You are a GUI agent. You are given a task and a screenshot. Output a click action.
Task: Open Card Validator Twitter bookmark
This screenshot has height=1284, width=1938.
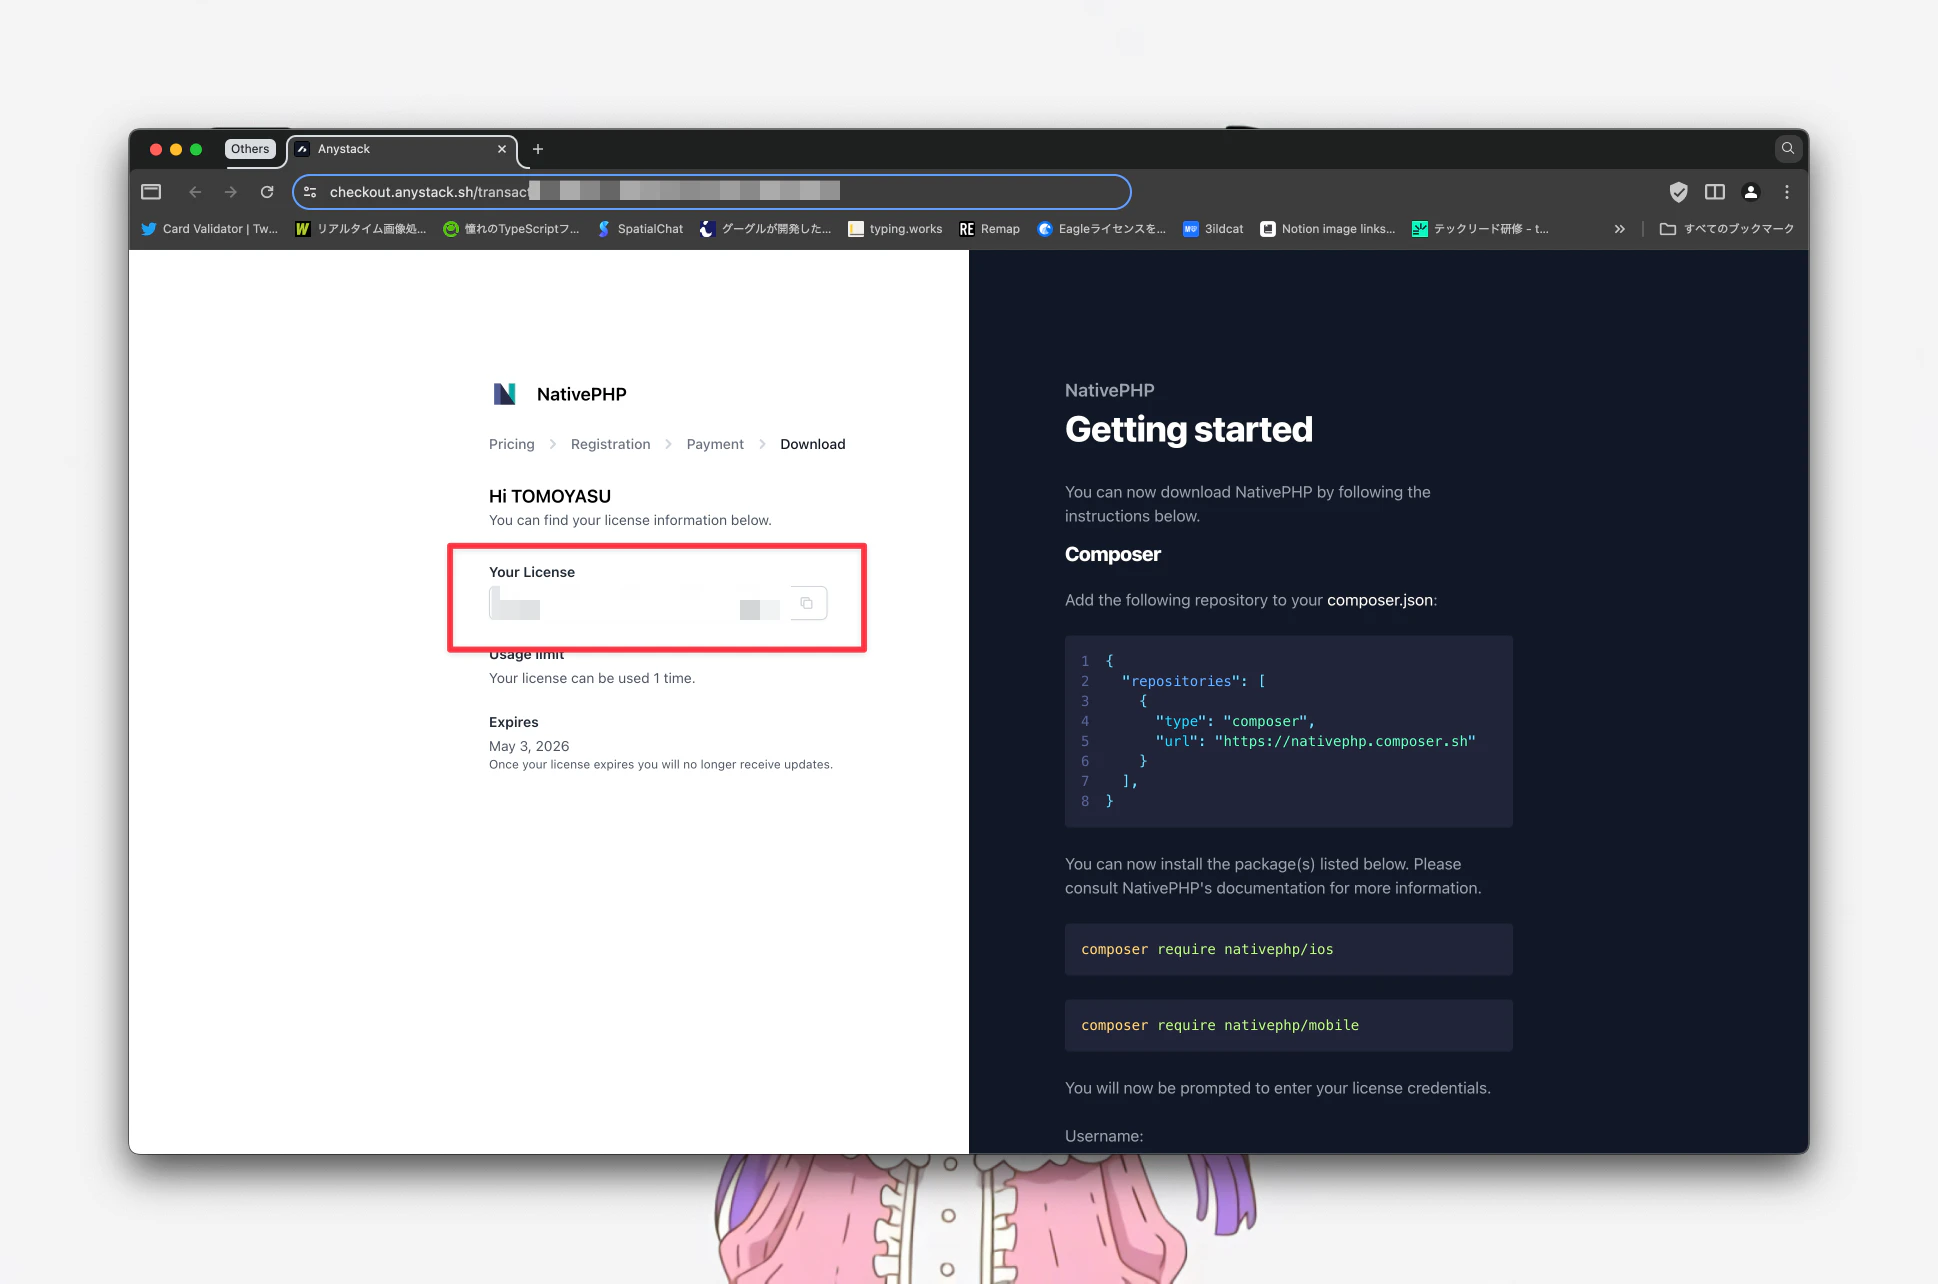pyautogui.click(x=209, y=229)
